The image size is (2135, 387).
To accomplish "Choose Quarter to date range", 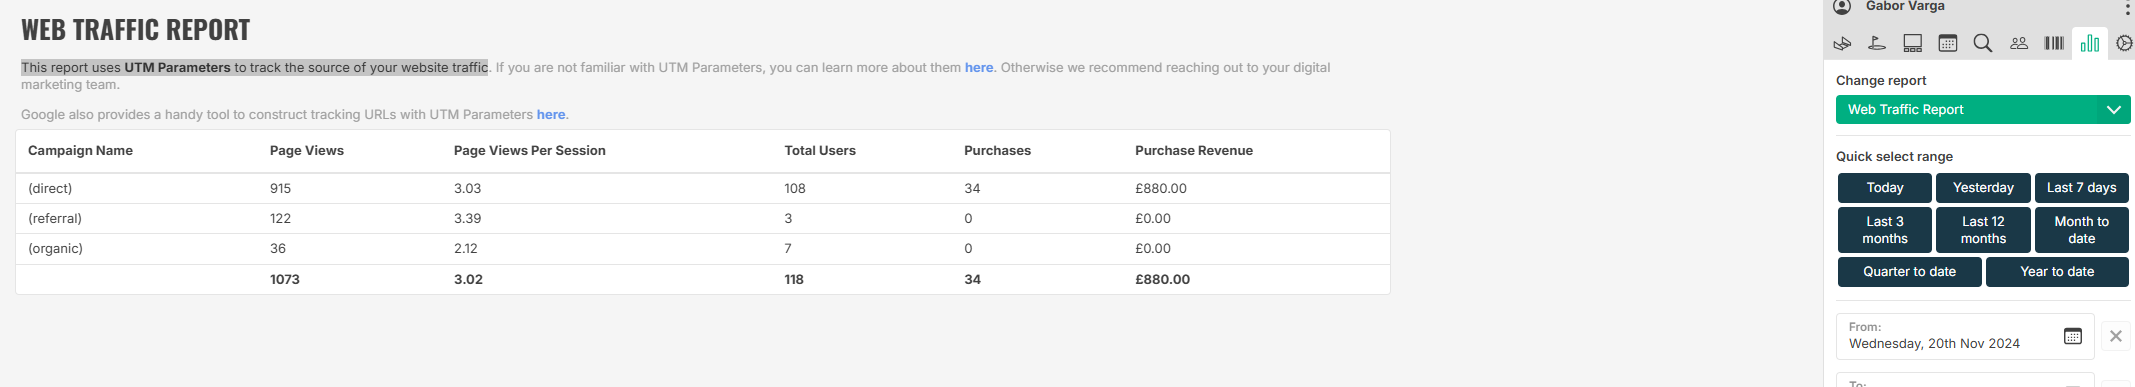I will pyautogui.click(x=1909, y=272).
